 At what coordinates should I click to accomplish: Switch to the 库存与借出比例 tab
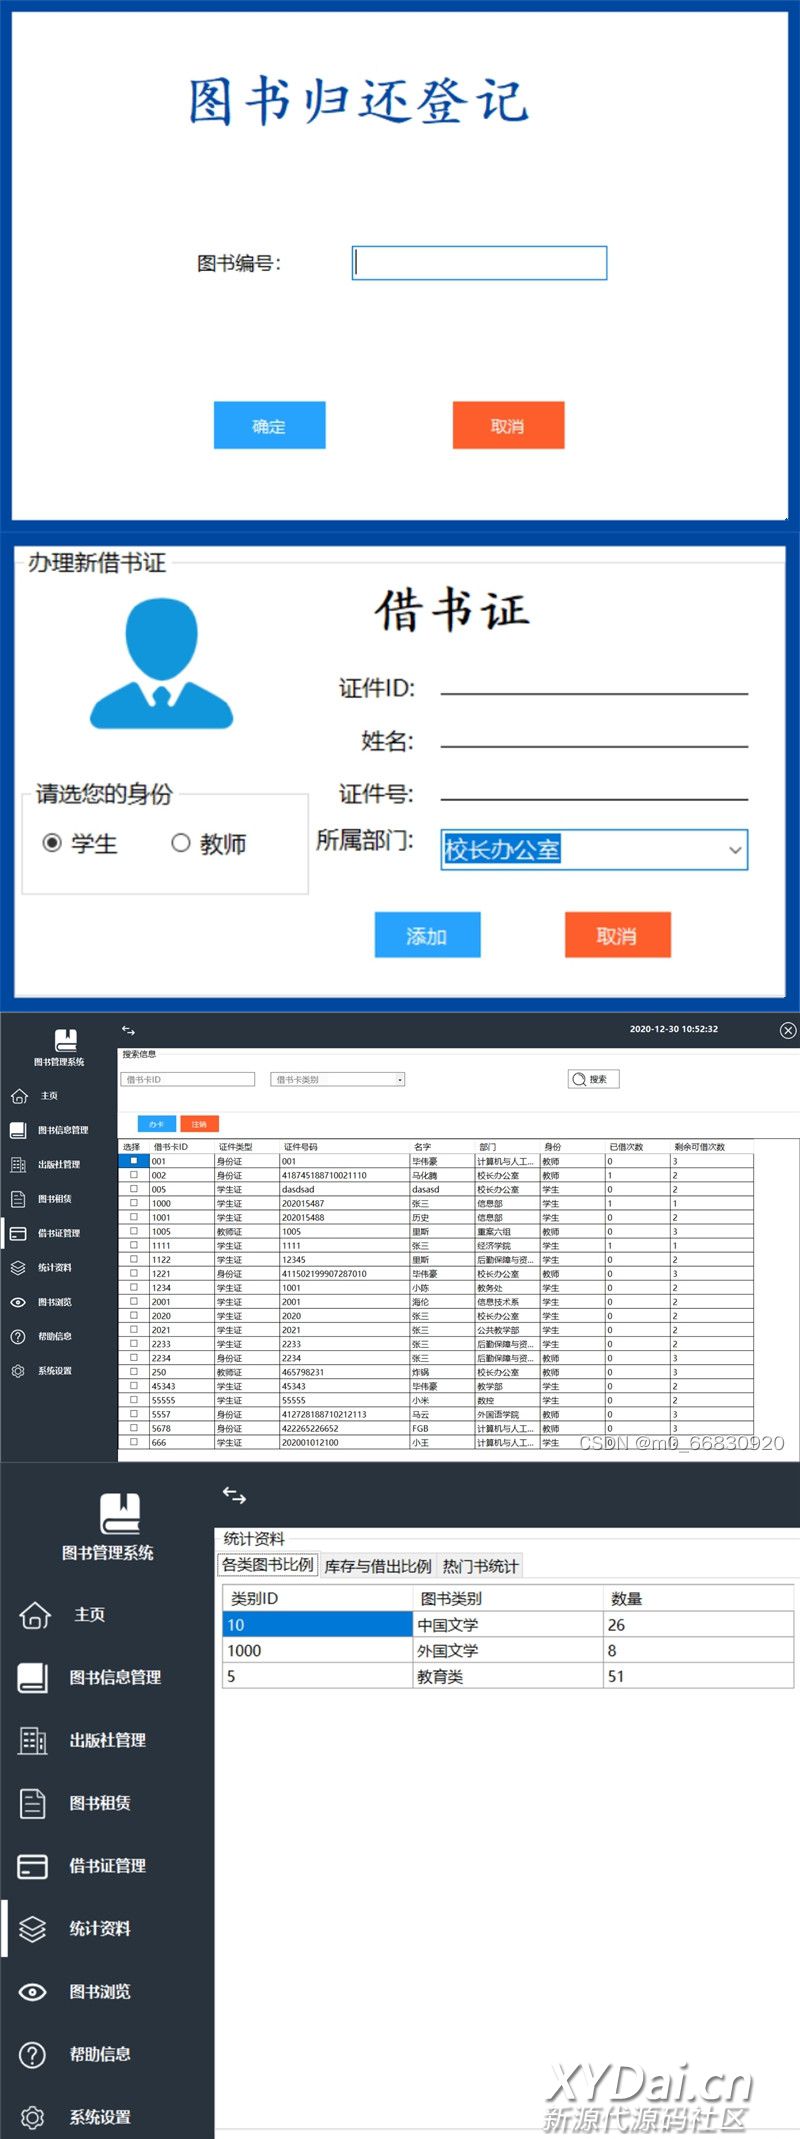[378, 1566]
